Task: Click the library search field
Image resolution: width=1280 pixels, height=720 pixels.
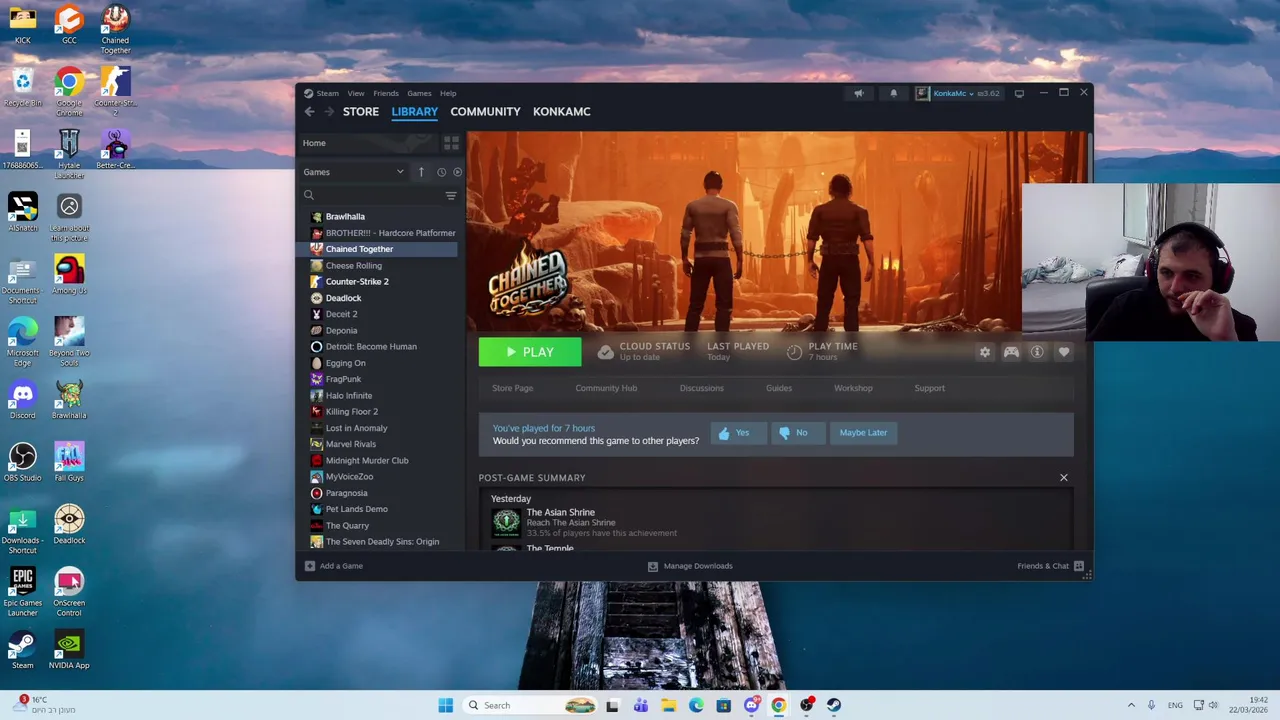Action: (x=370, y=196)
